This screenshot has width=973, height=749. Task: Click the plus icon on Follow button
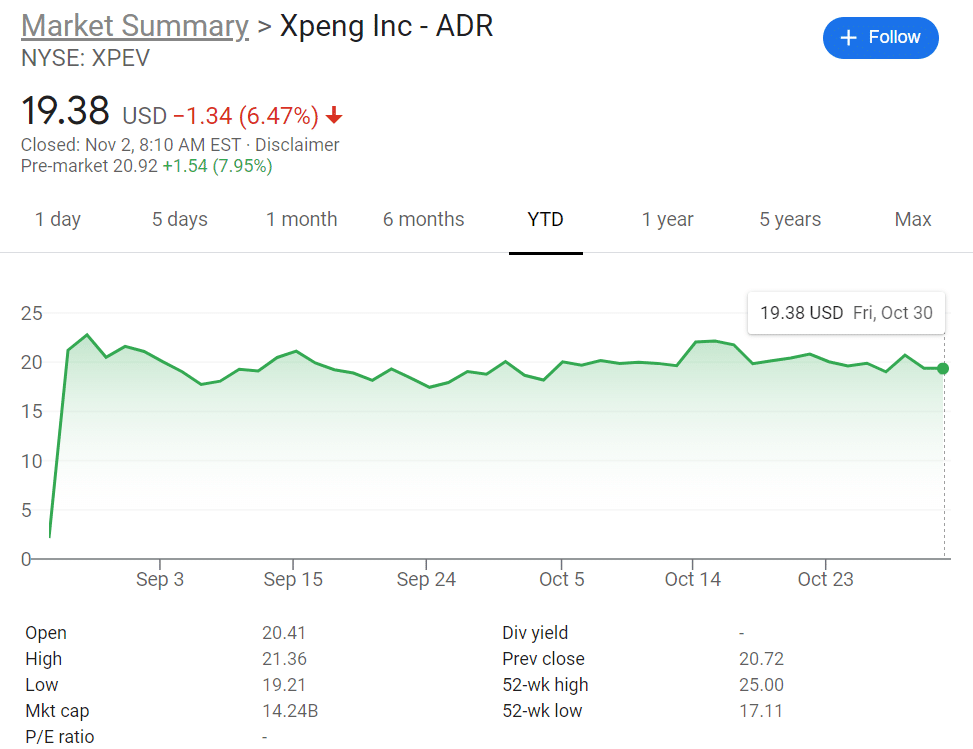[851, 37]
